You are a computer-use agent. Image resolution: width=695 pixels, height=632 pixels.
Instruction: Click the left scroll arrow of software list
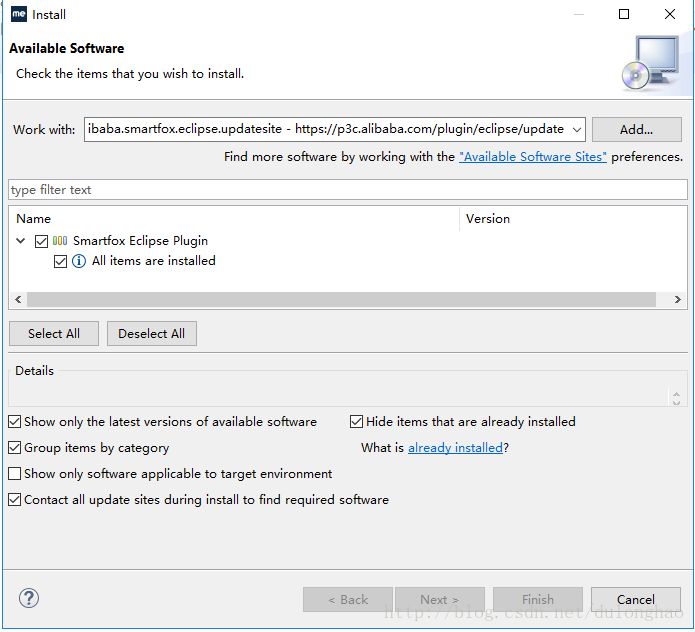point(18,299)
